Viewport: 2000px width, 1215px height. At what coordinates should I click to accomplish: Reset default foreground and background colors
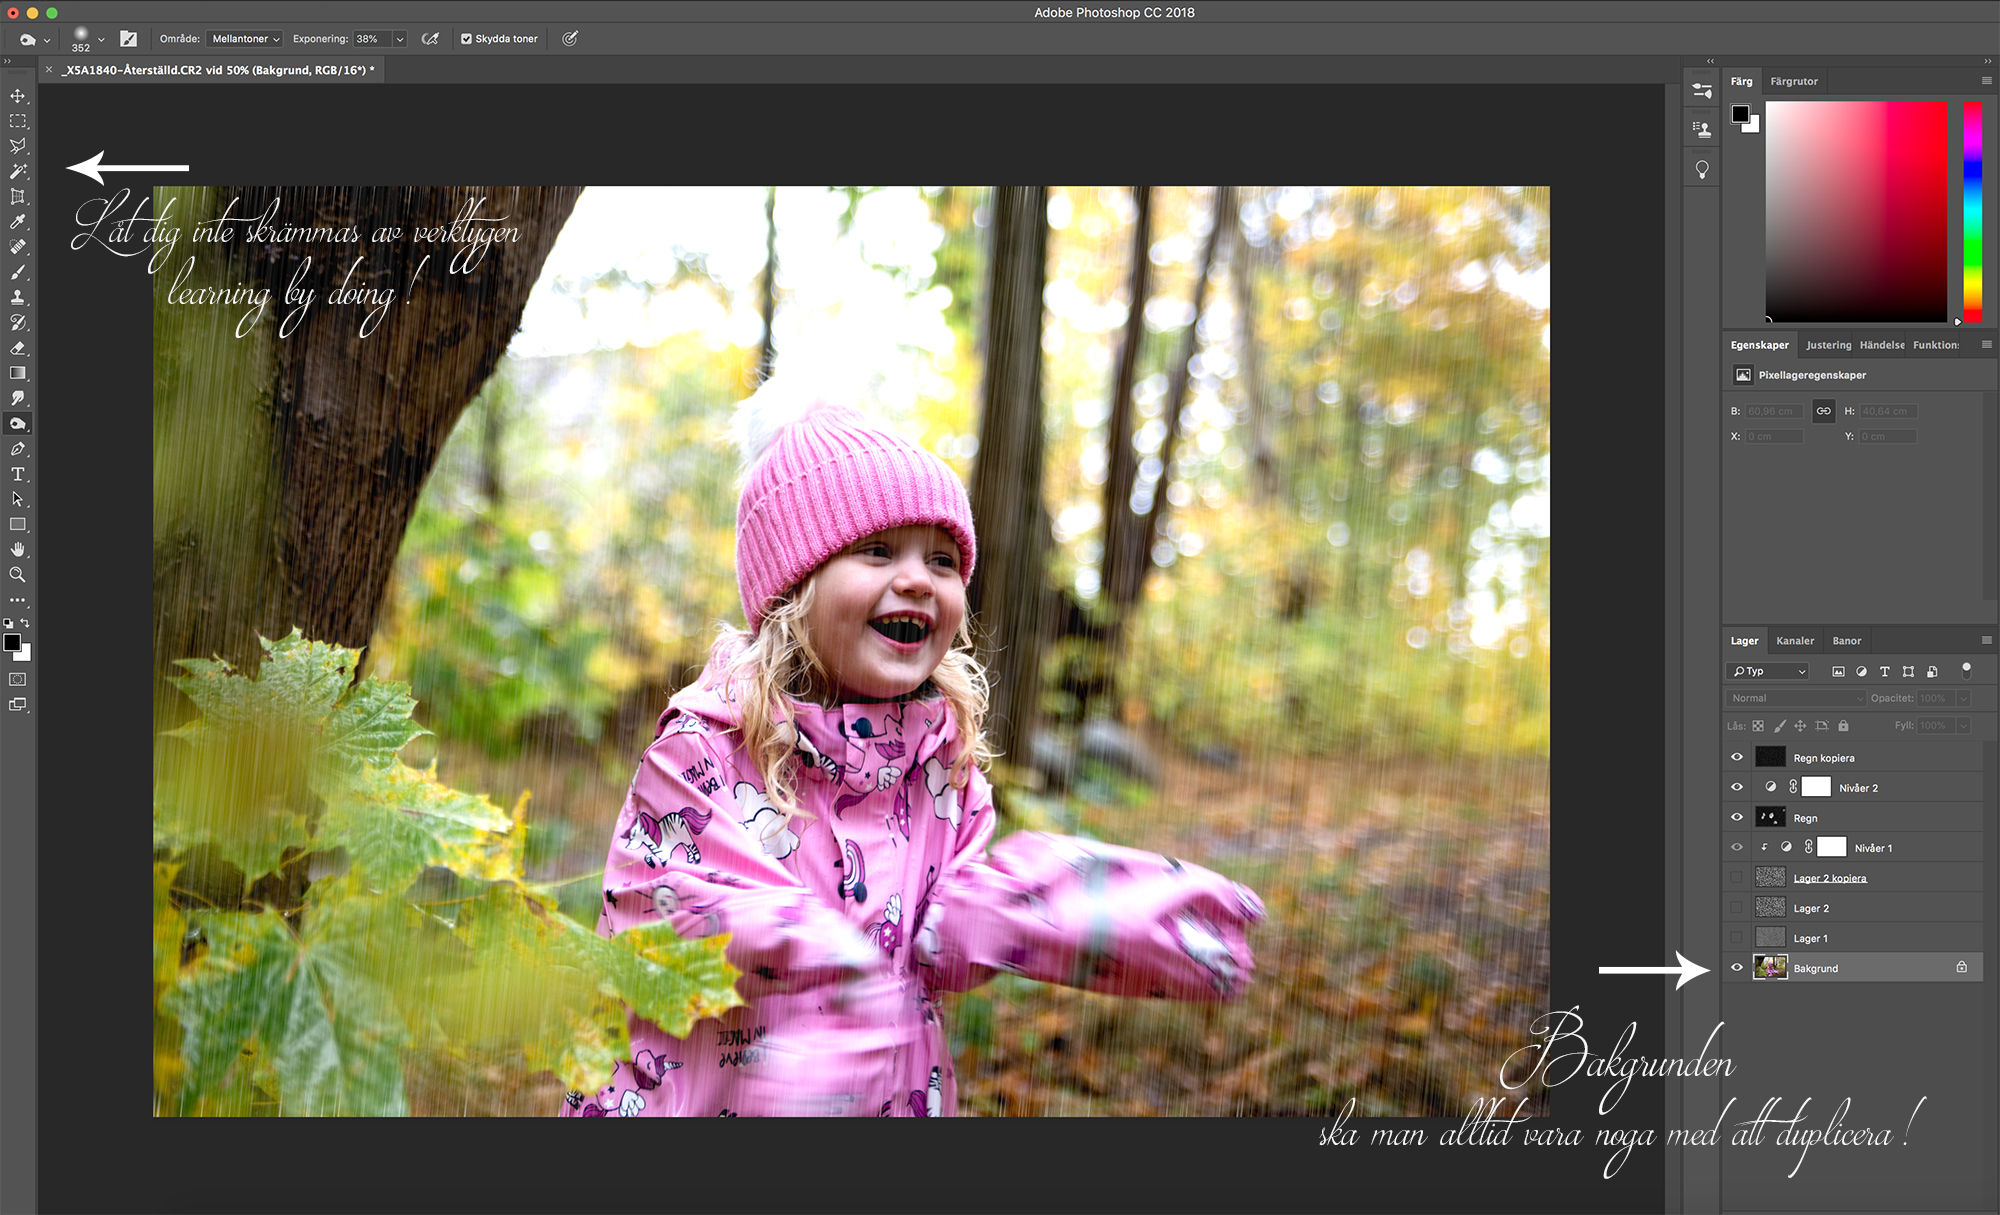coord(9,623)
